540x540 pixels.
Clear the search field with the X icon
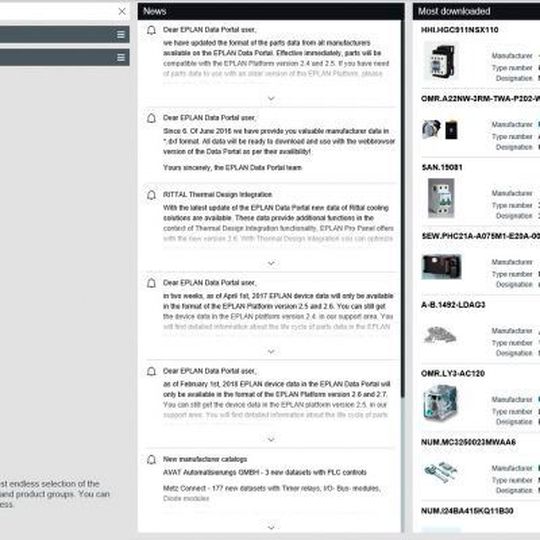(122, 11)
